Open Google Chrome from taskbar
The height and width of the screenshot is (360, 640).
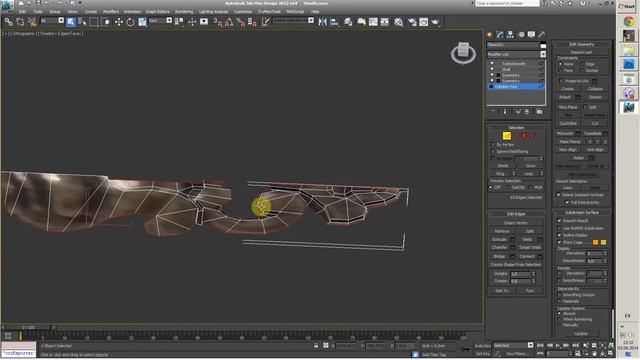[629, 21]
